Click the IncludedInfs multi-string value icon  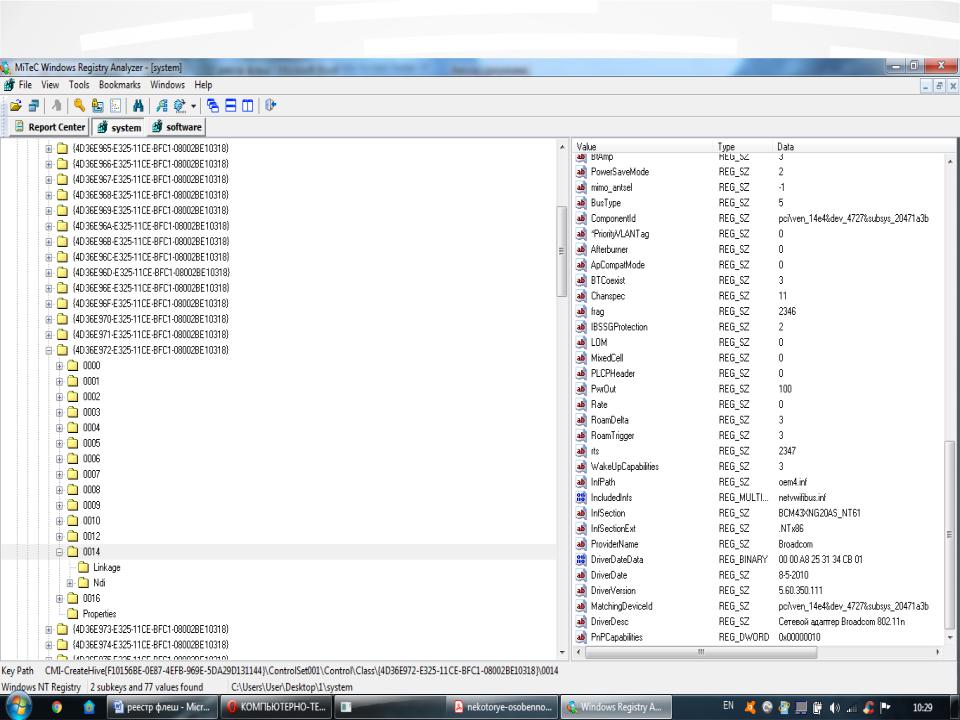tap(581, 498)
